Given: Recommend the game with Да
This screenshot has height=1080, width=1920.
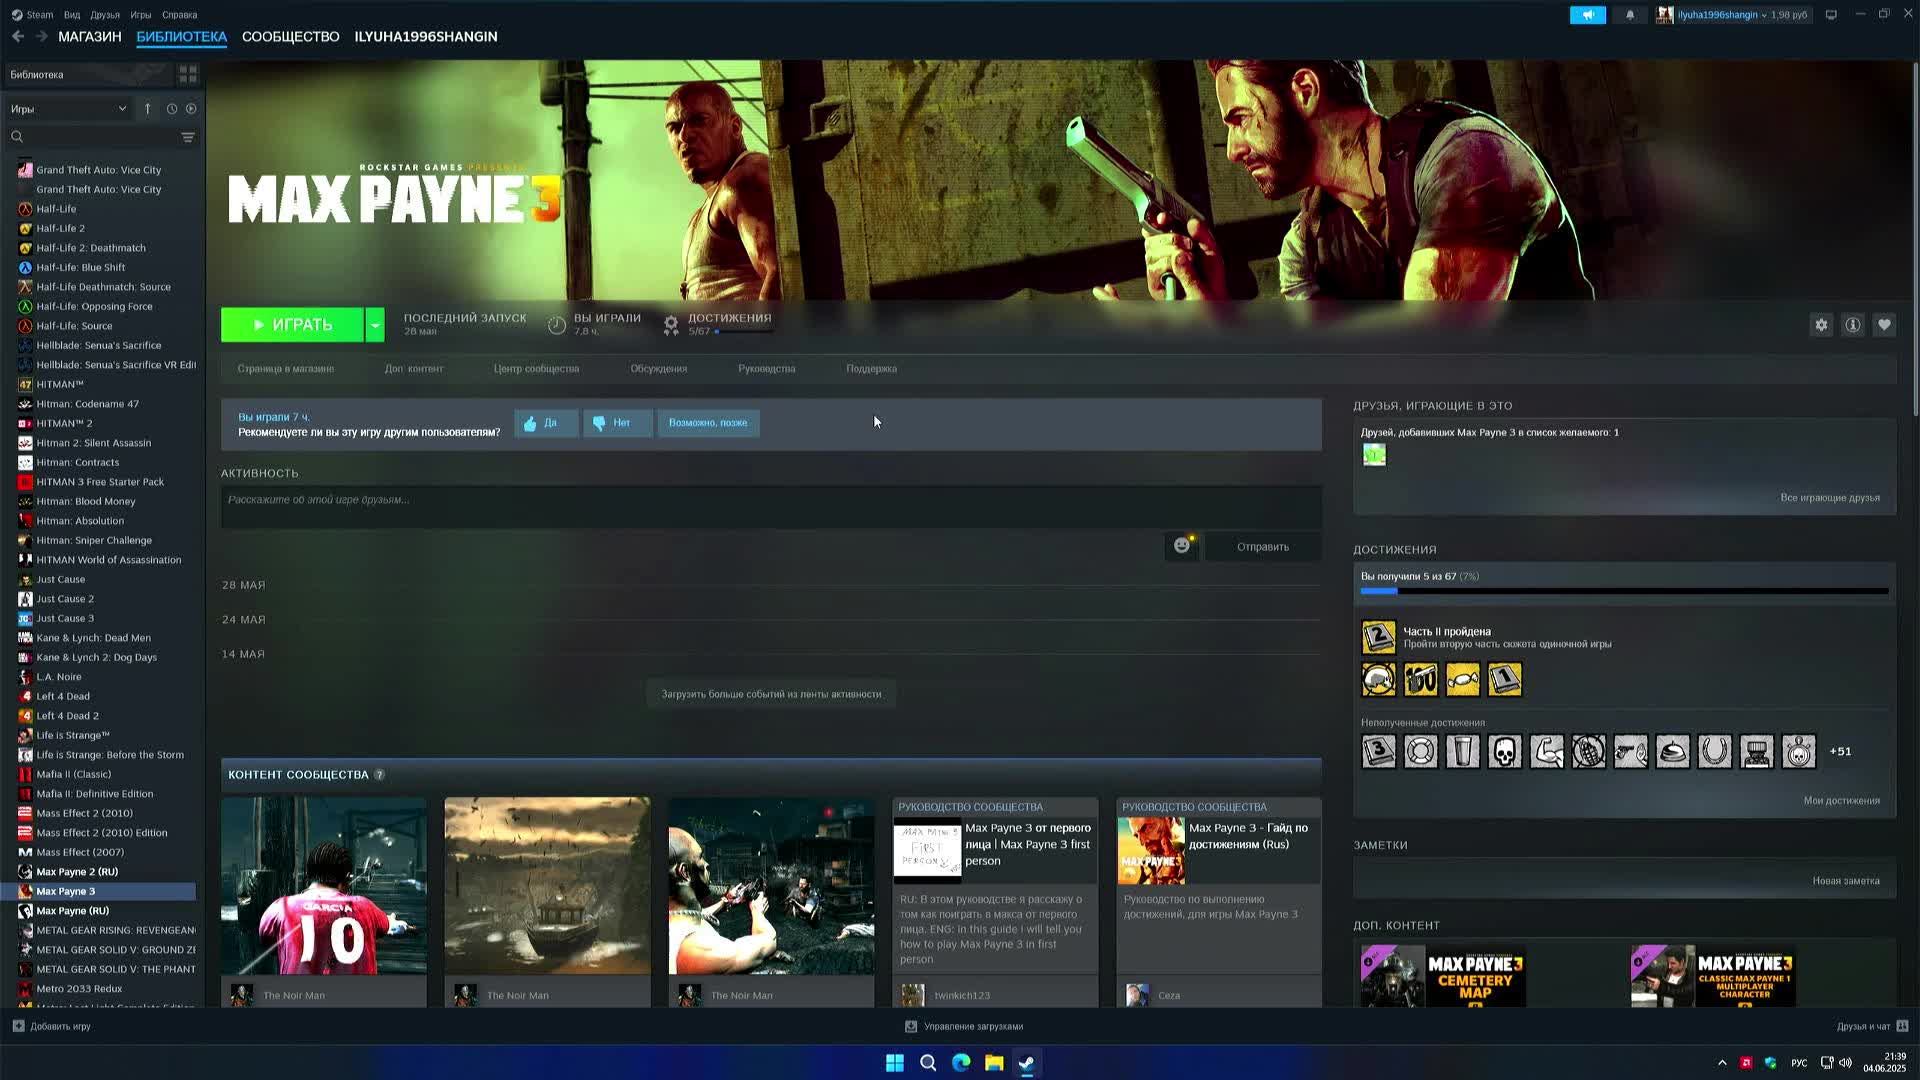Looking at the screenshot, I should [x=546, y=423].
